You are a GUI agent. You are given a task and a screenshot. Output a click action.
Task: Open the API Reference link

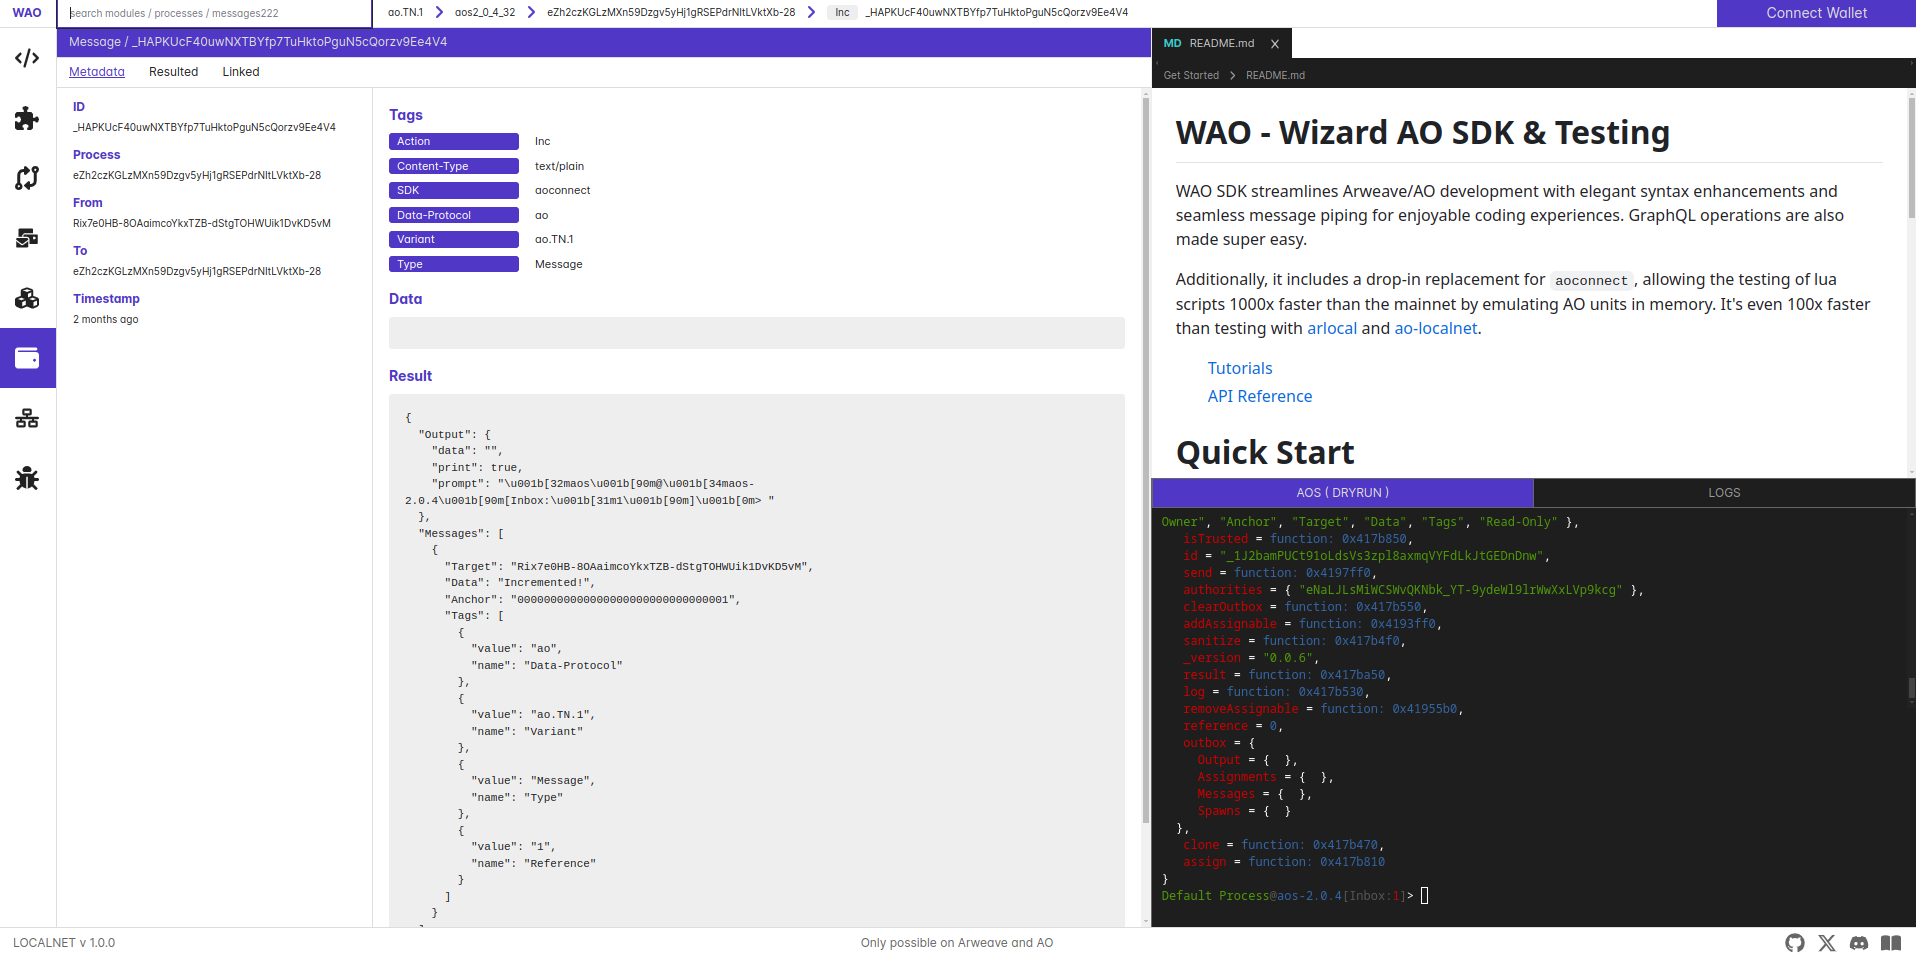coord(1260,396)
